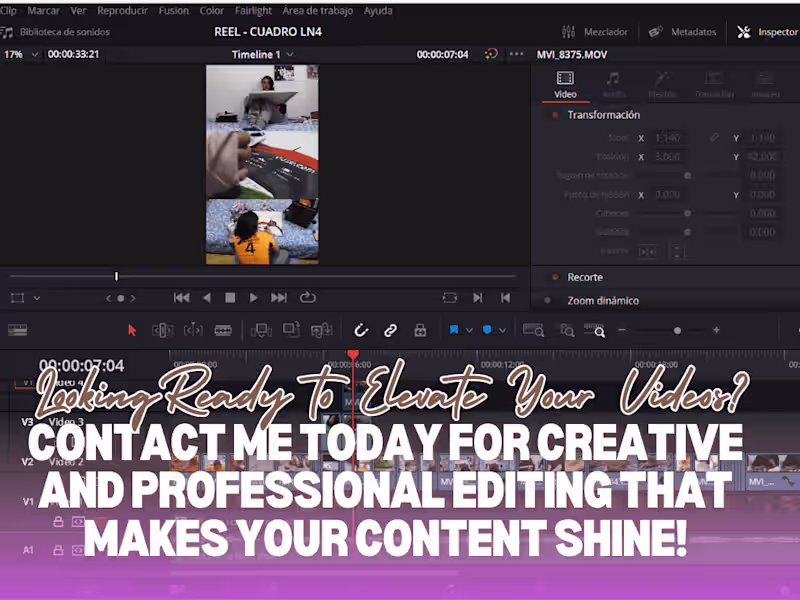Click the red playhead marker on the timeline

pos(353,355)
